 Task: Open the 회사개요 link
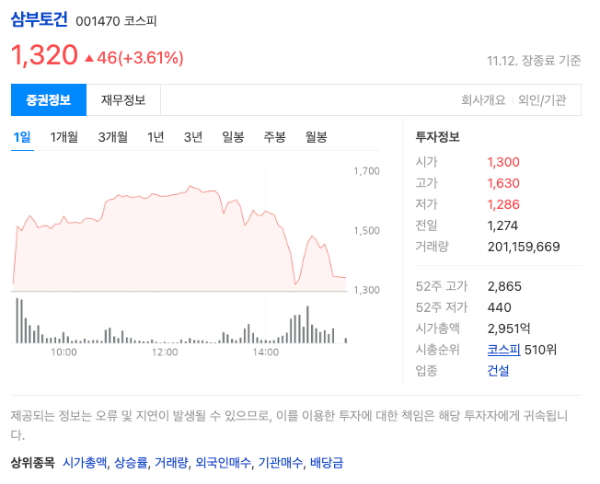483,100
